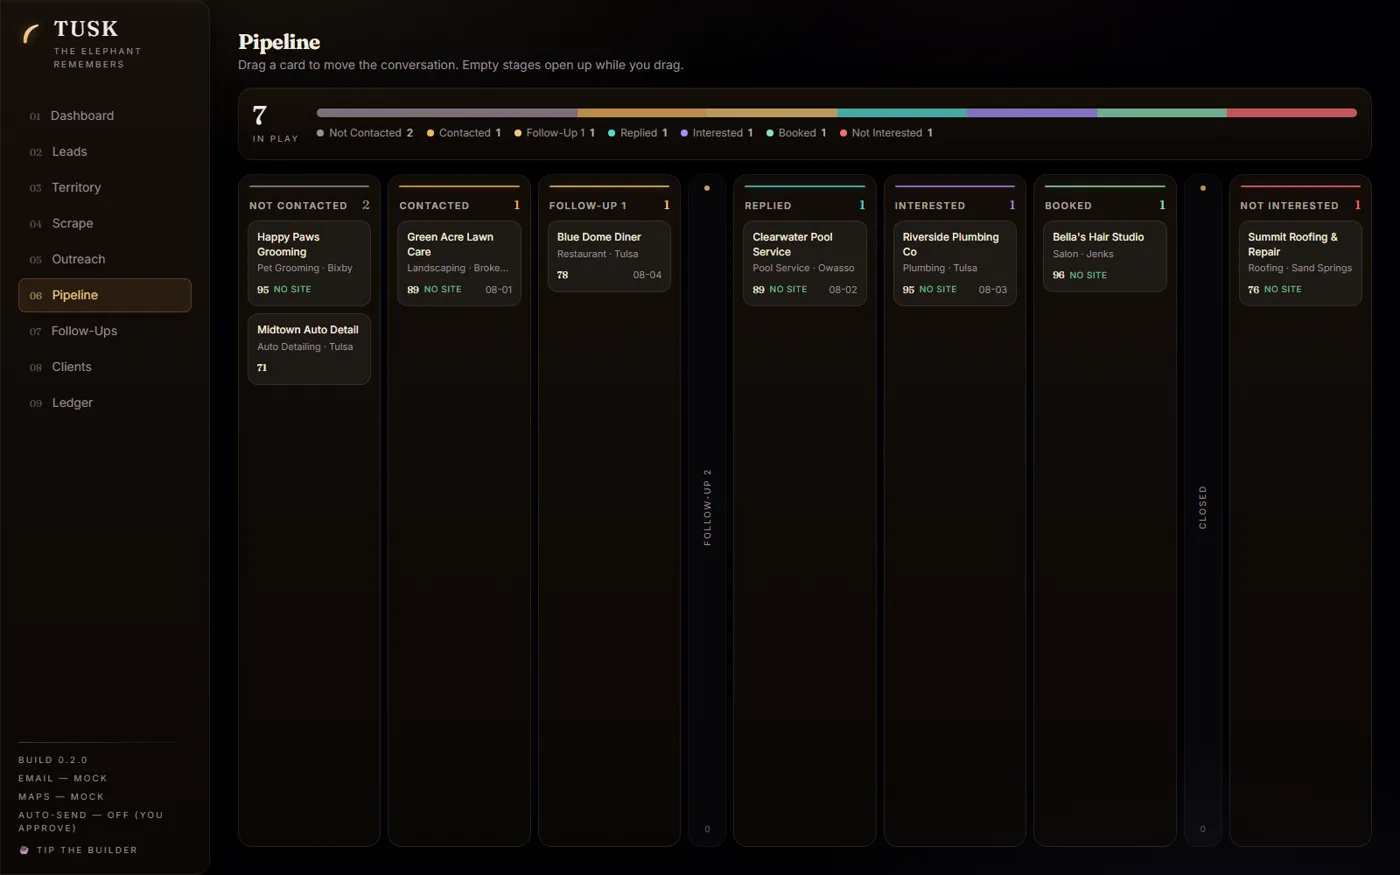Image resolution: width=1400 pixels, height=875 pixels.
Task: Click NO SITE tag on Happy Paws card
Action: pos(292,289)
